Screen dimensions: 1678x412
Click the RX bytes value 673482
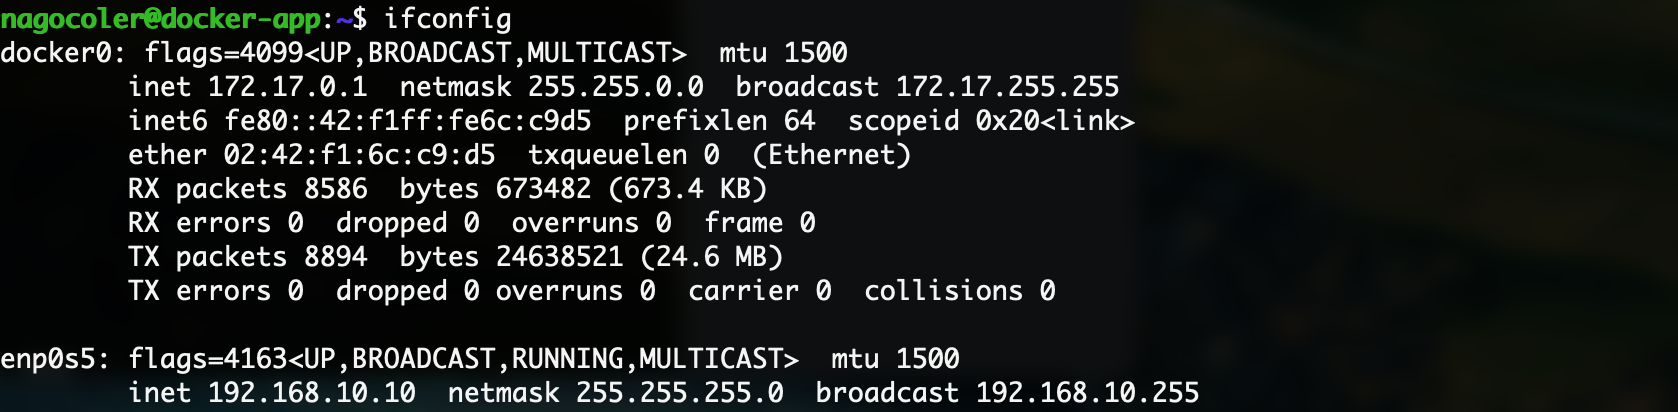coord(543,189)
